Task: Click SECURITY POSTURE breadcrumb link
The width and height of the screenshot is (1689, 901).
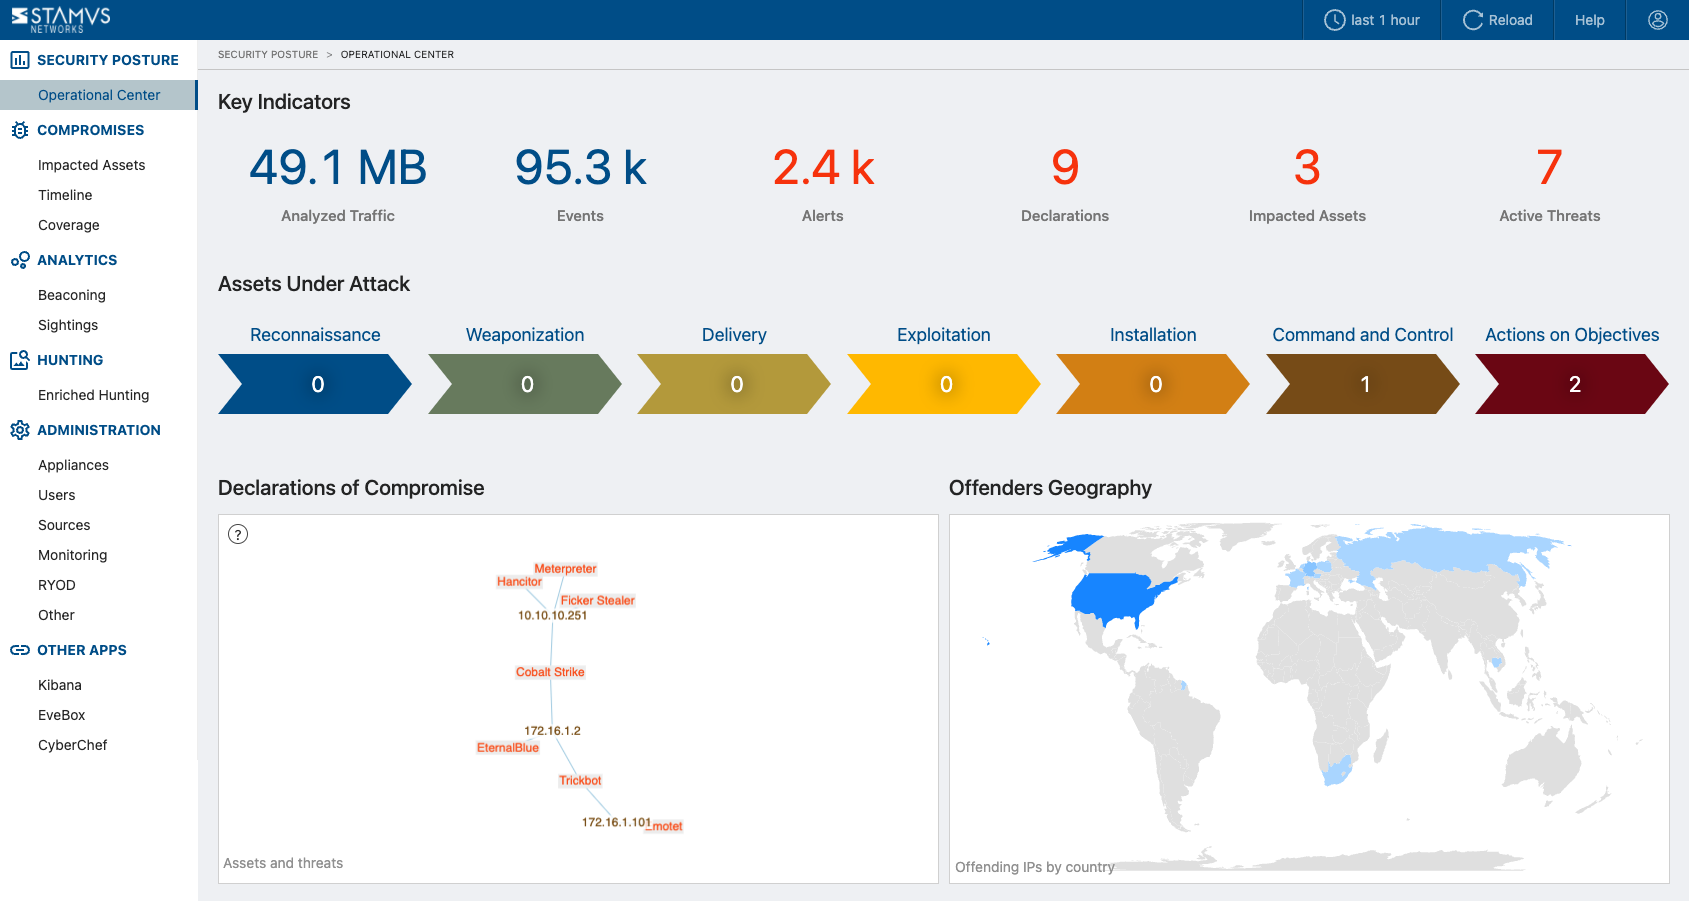Action: click(x=268, y=55)
